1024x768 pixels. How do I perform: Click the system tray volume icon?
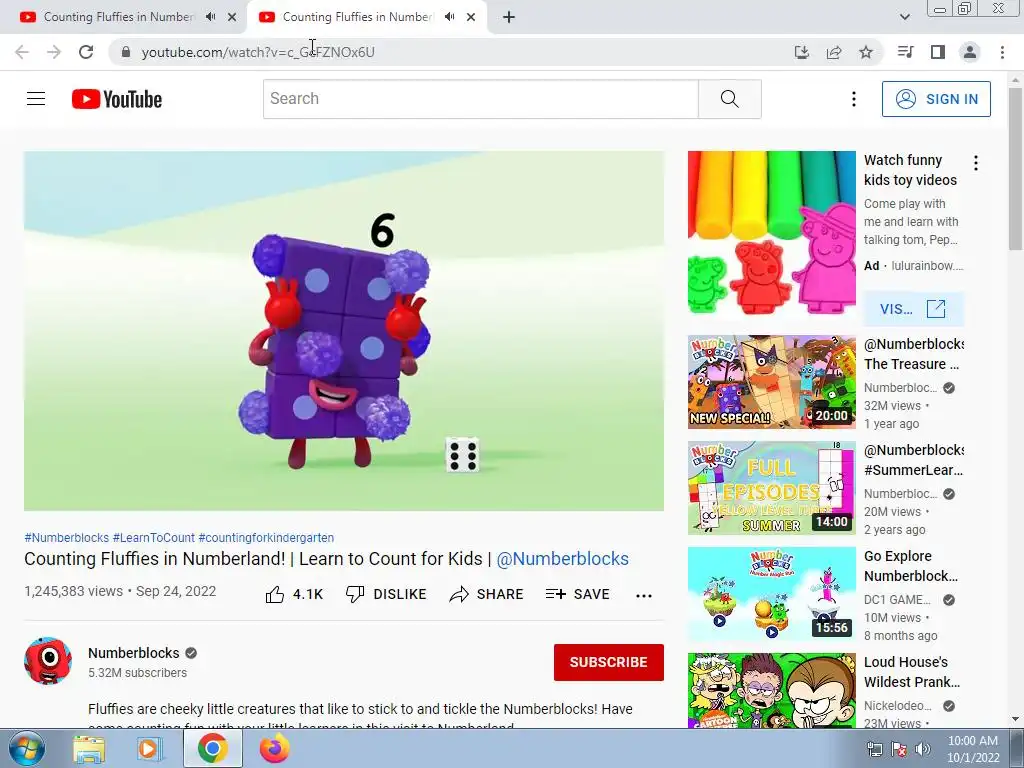click(x=923, y=749)
